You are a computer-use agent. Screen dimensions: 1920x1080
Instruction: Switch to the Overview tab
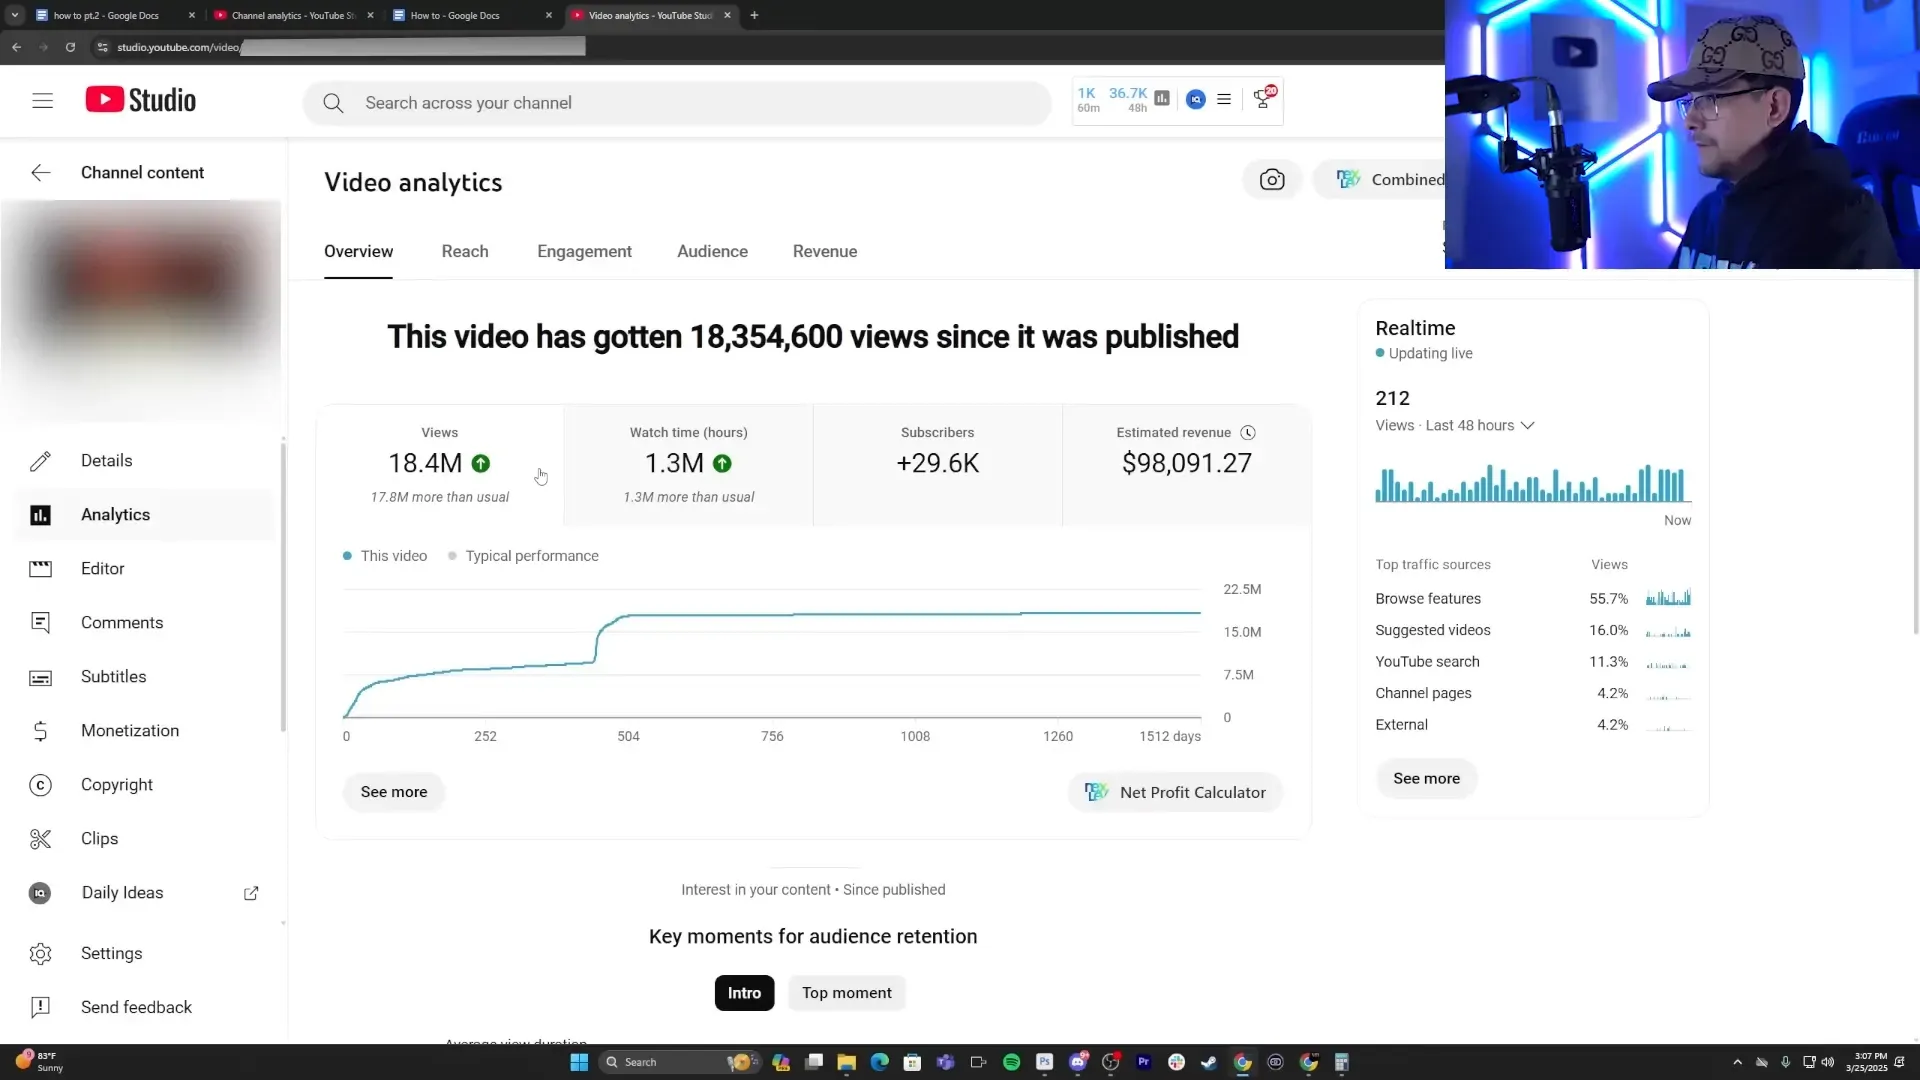click(x=358, y=252)
